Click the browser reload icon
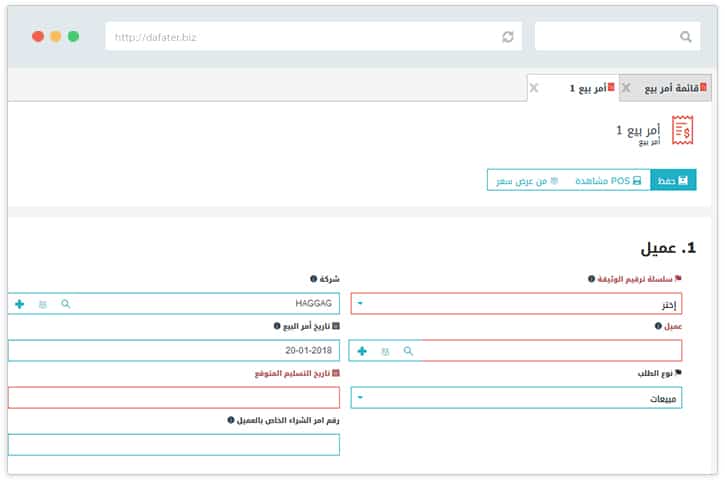725x485 pixels. point(508,37)
